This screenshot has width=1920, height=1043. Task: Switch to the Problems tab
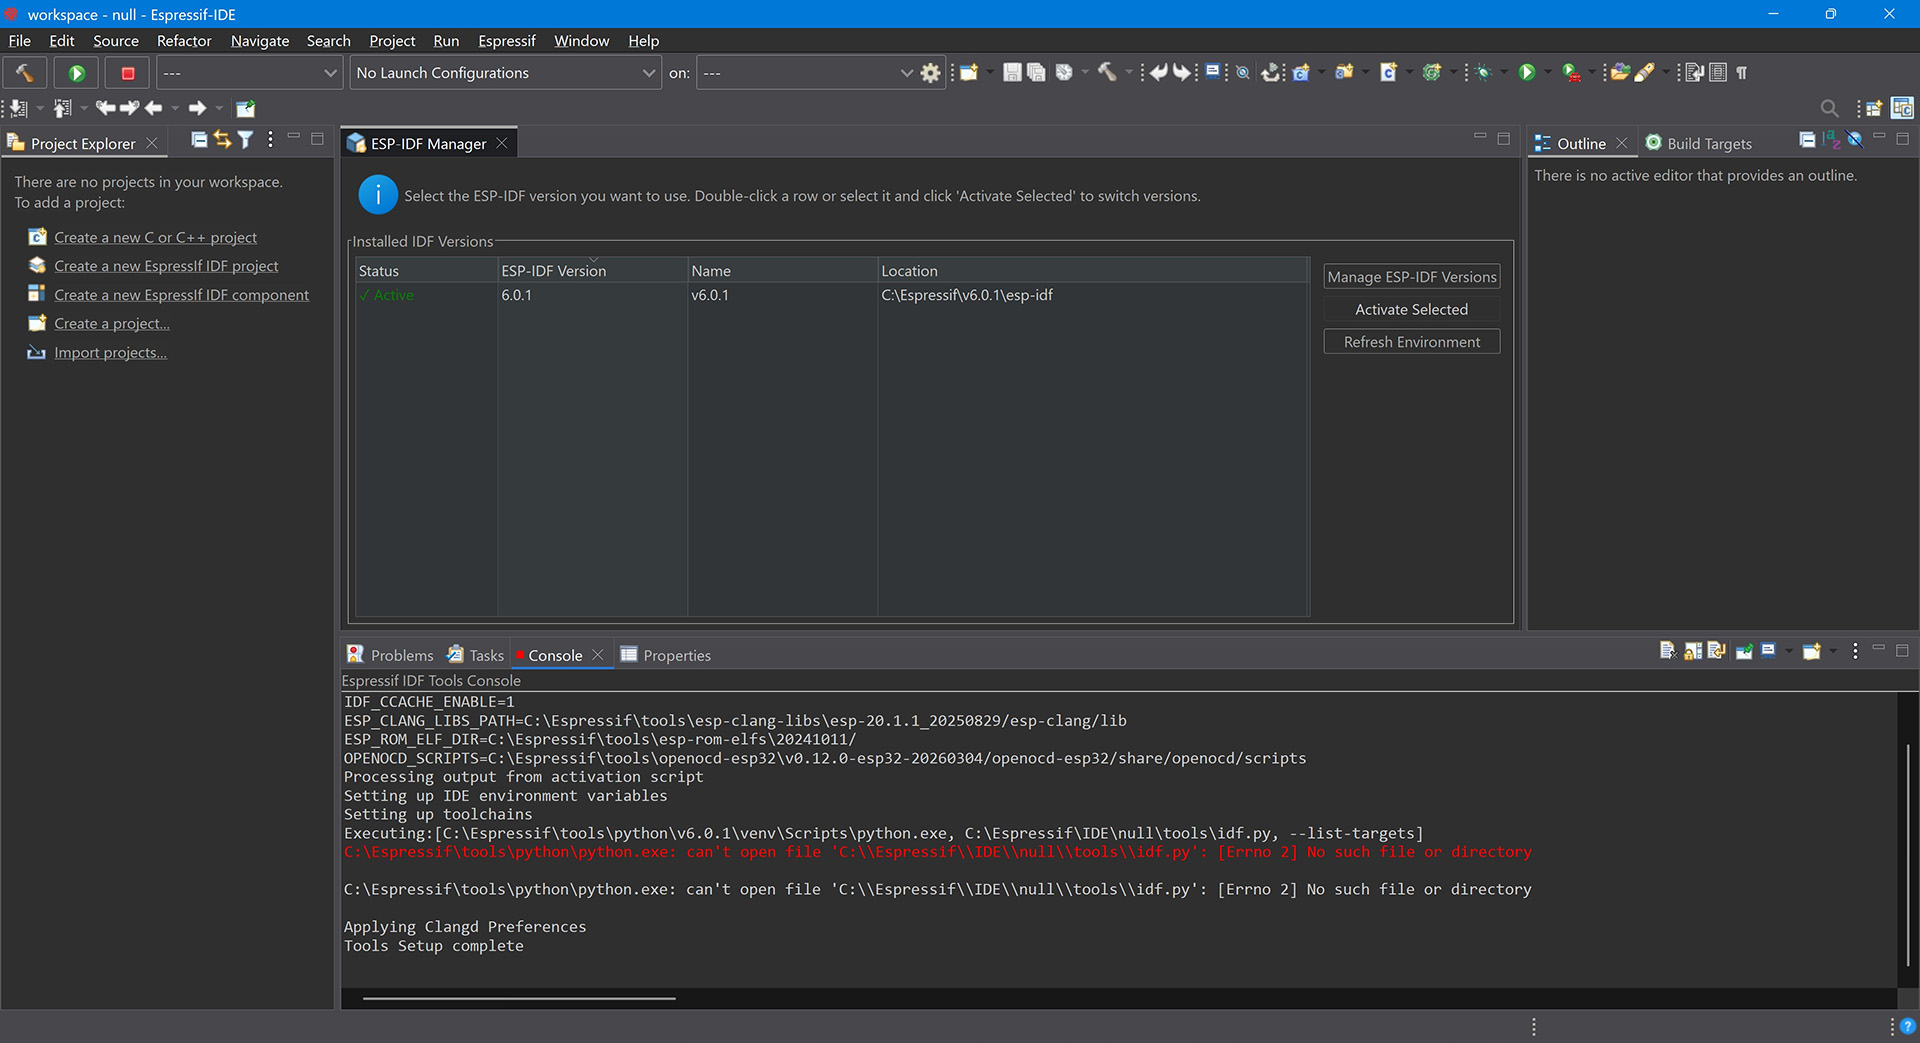click(x=390, y=655)
